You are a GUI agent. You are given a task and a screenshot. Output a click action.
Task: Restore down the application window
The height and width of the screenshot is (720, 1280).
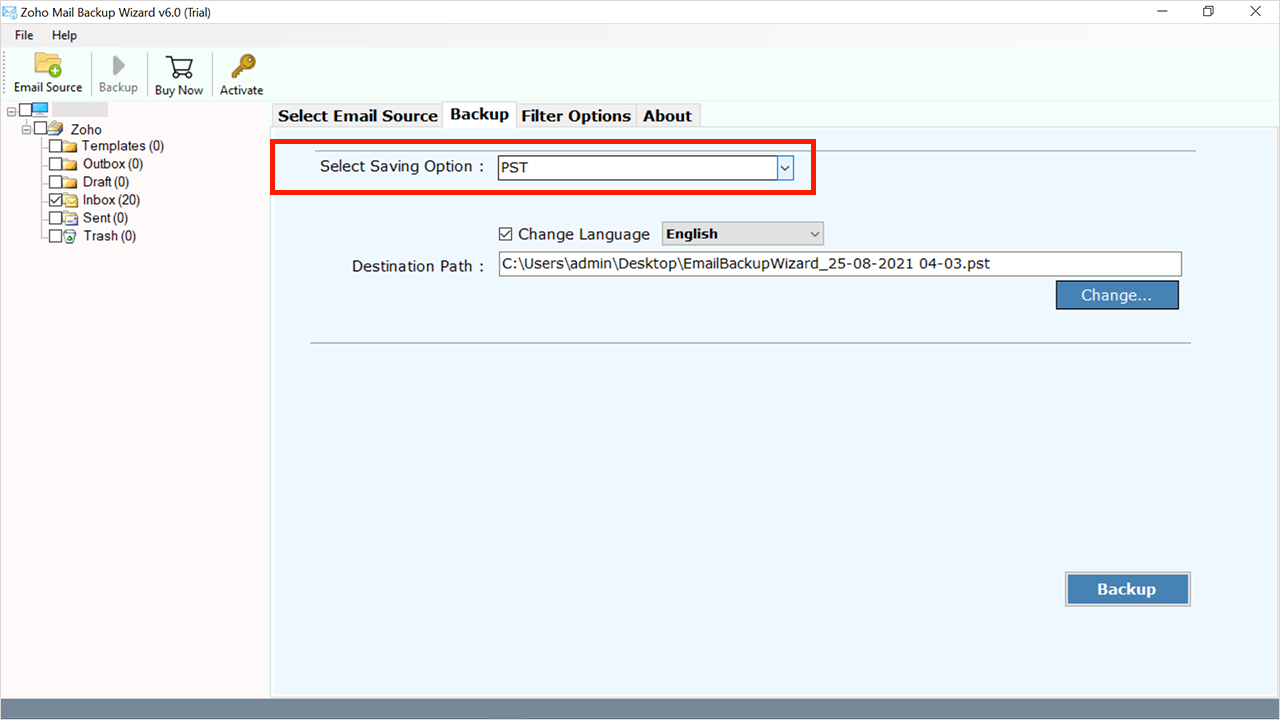(x=1208, y=12)
